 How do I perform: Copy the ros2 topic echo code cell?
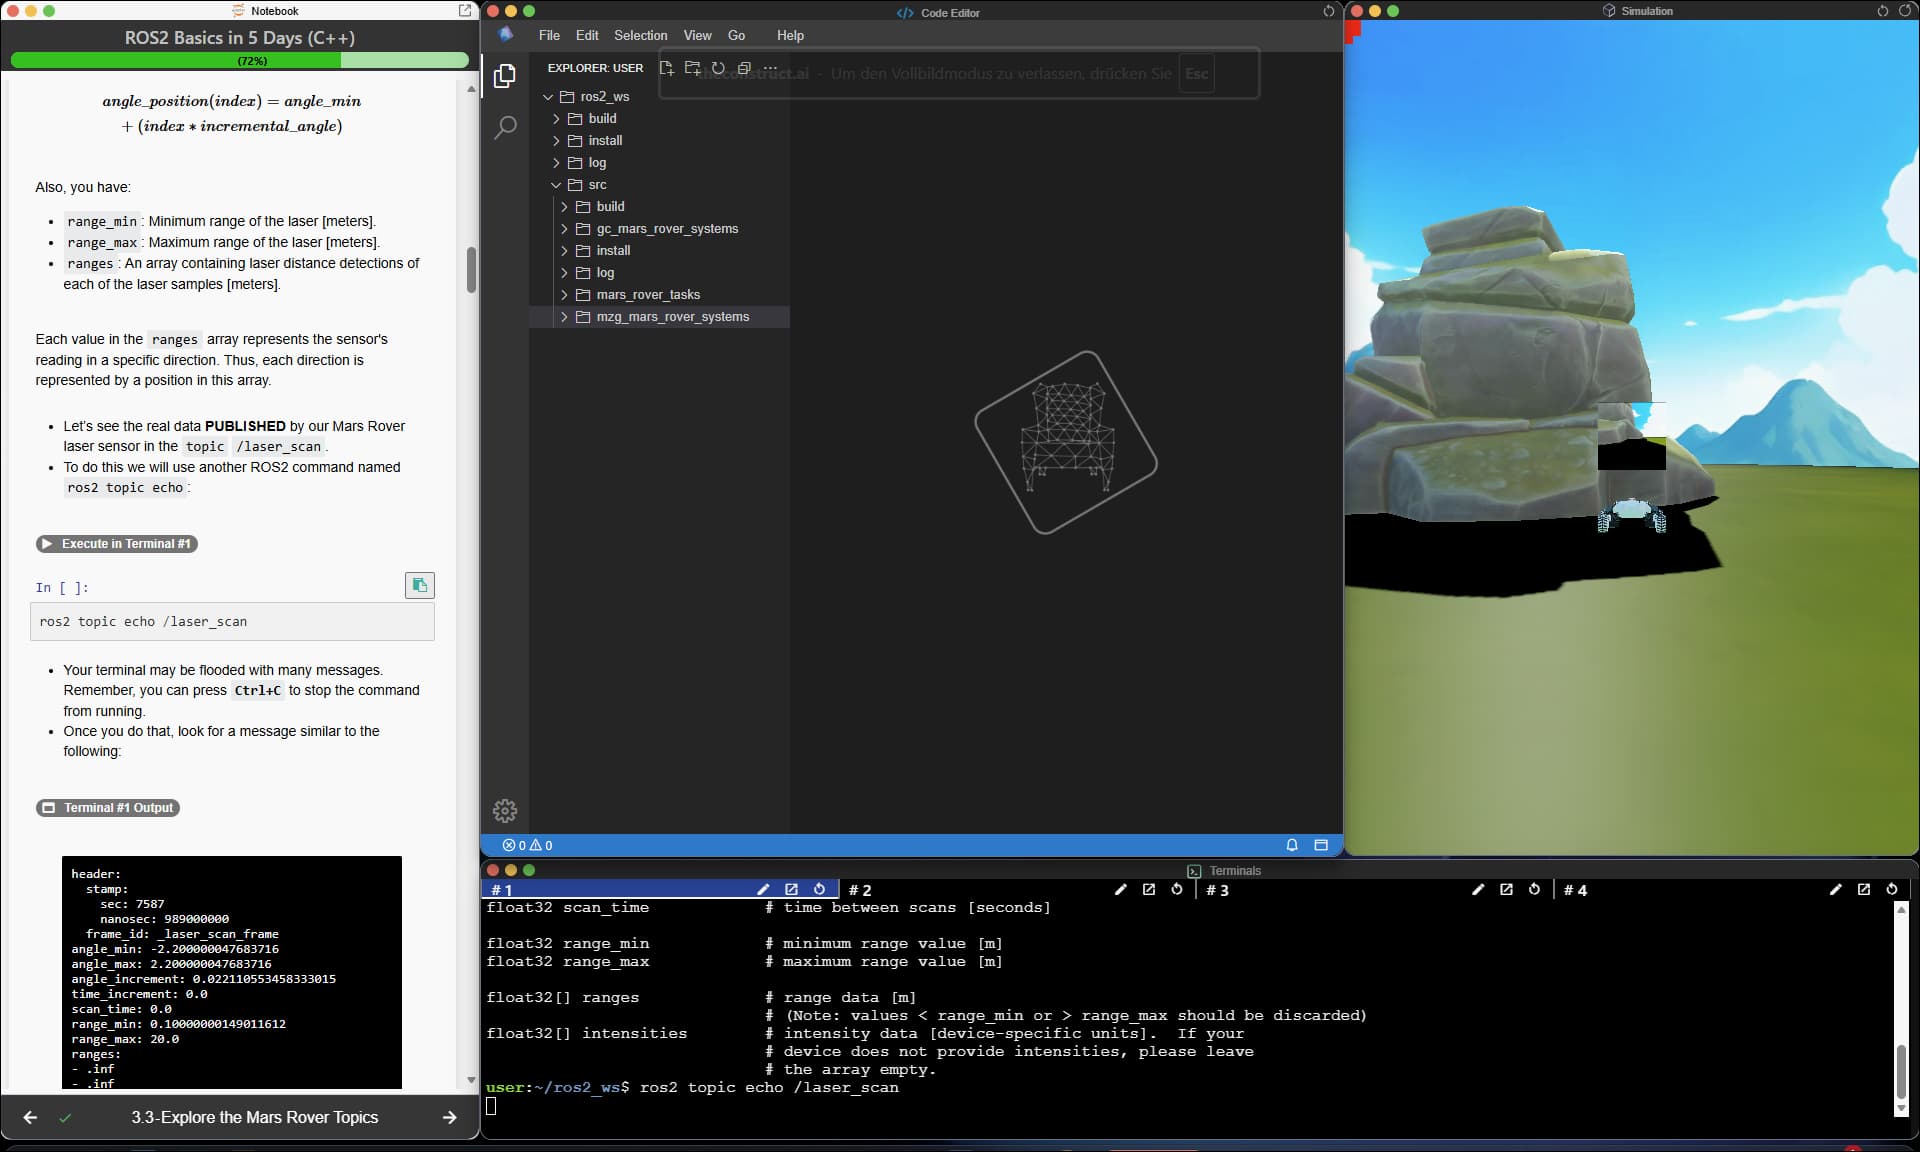click(x=419, y=585)
